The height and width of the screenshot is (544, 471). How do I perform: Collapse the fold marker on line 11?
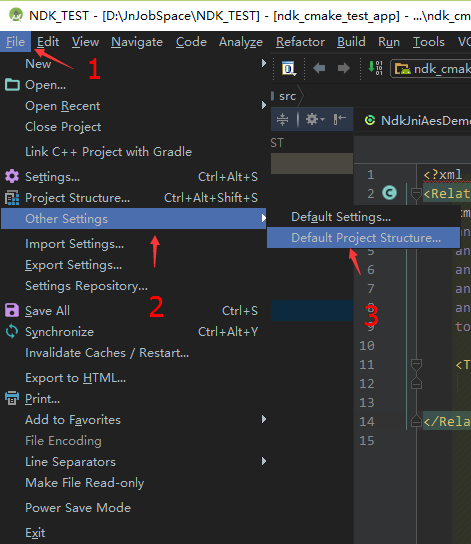coord(416,364)
